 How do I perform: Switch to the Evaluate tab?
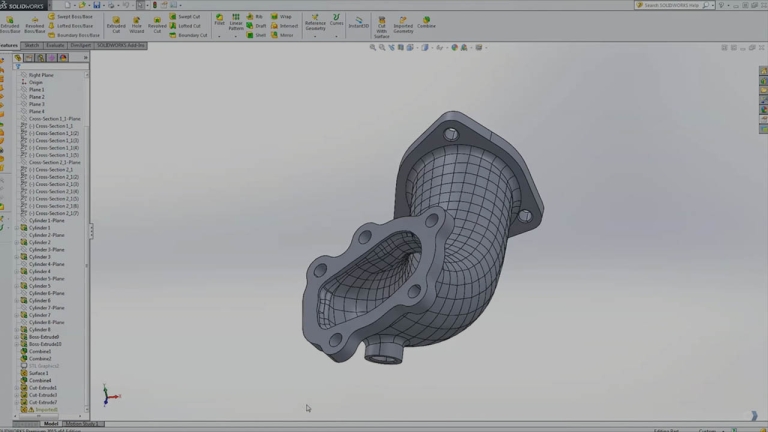[55, 46]
